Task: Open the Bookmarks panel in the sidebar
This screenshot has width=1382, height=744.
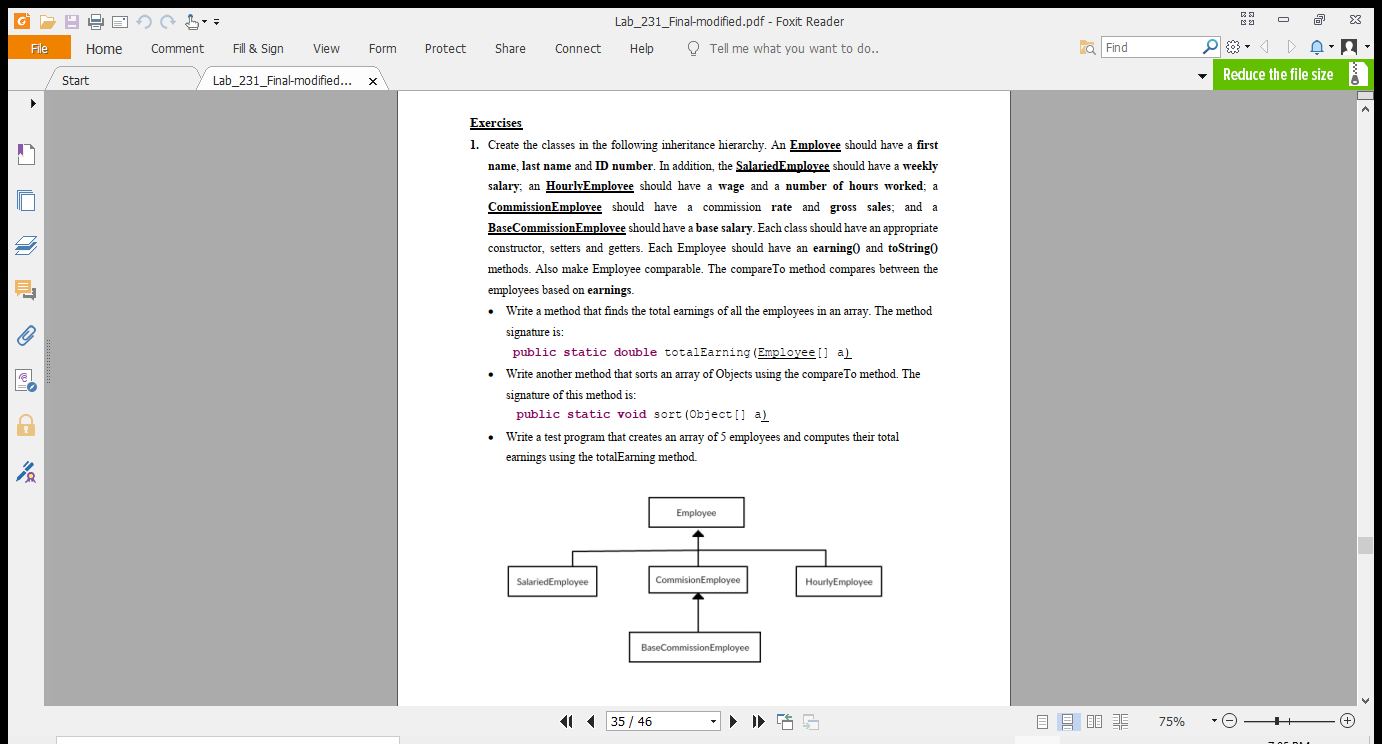Action: pos(25,153)
